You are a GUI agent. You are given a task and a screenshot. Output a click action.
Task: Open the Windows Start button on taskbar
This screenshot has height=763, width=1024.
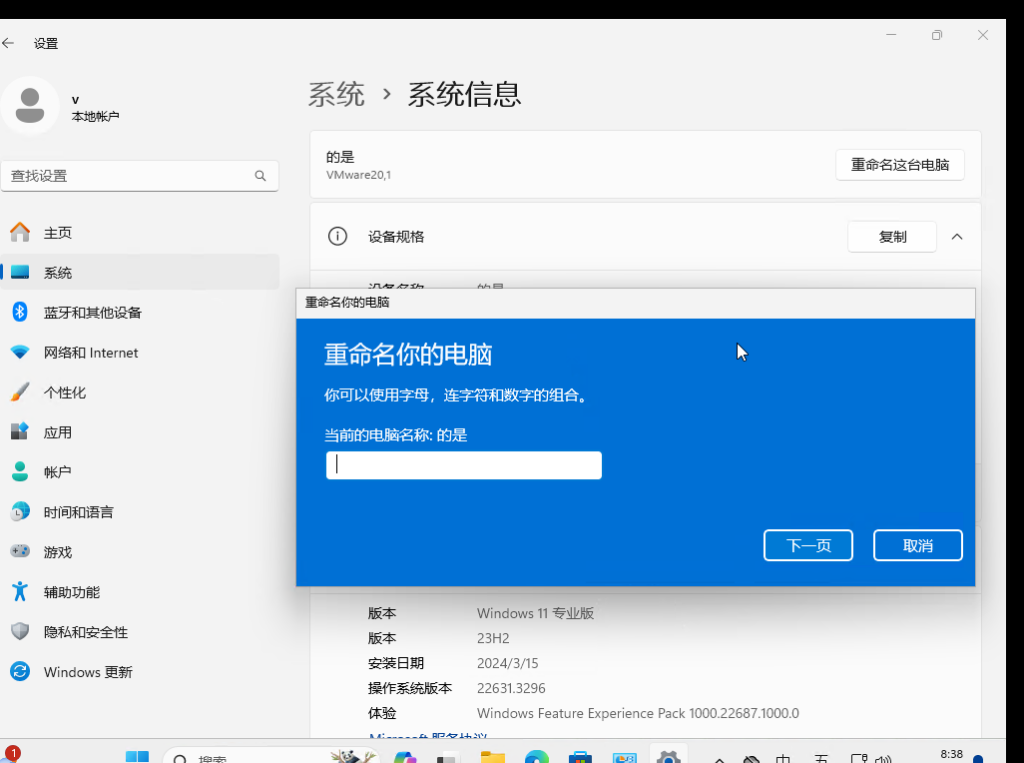137,756
